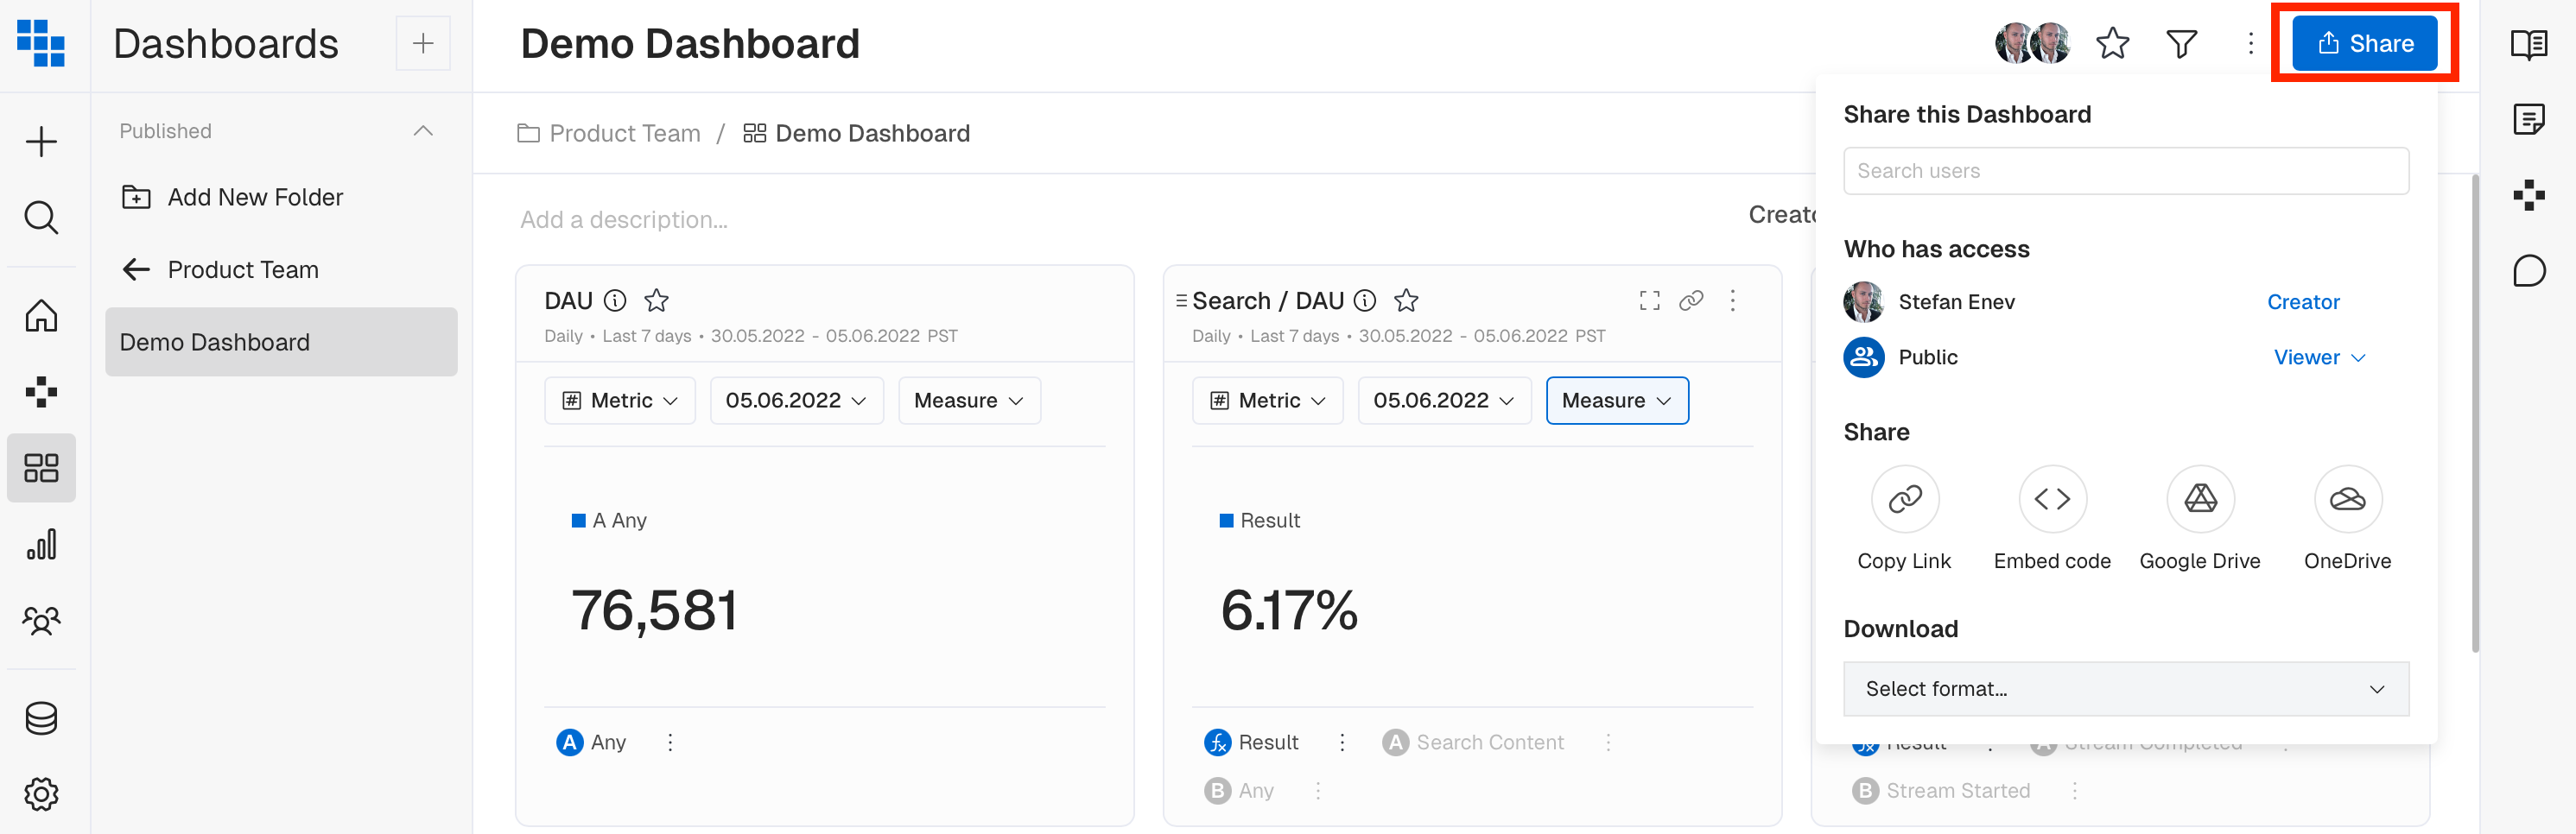Click the pixel-cross icon on right rail

(2528, 195)
